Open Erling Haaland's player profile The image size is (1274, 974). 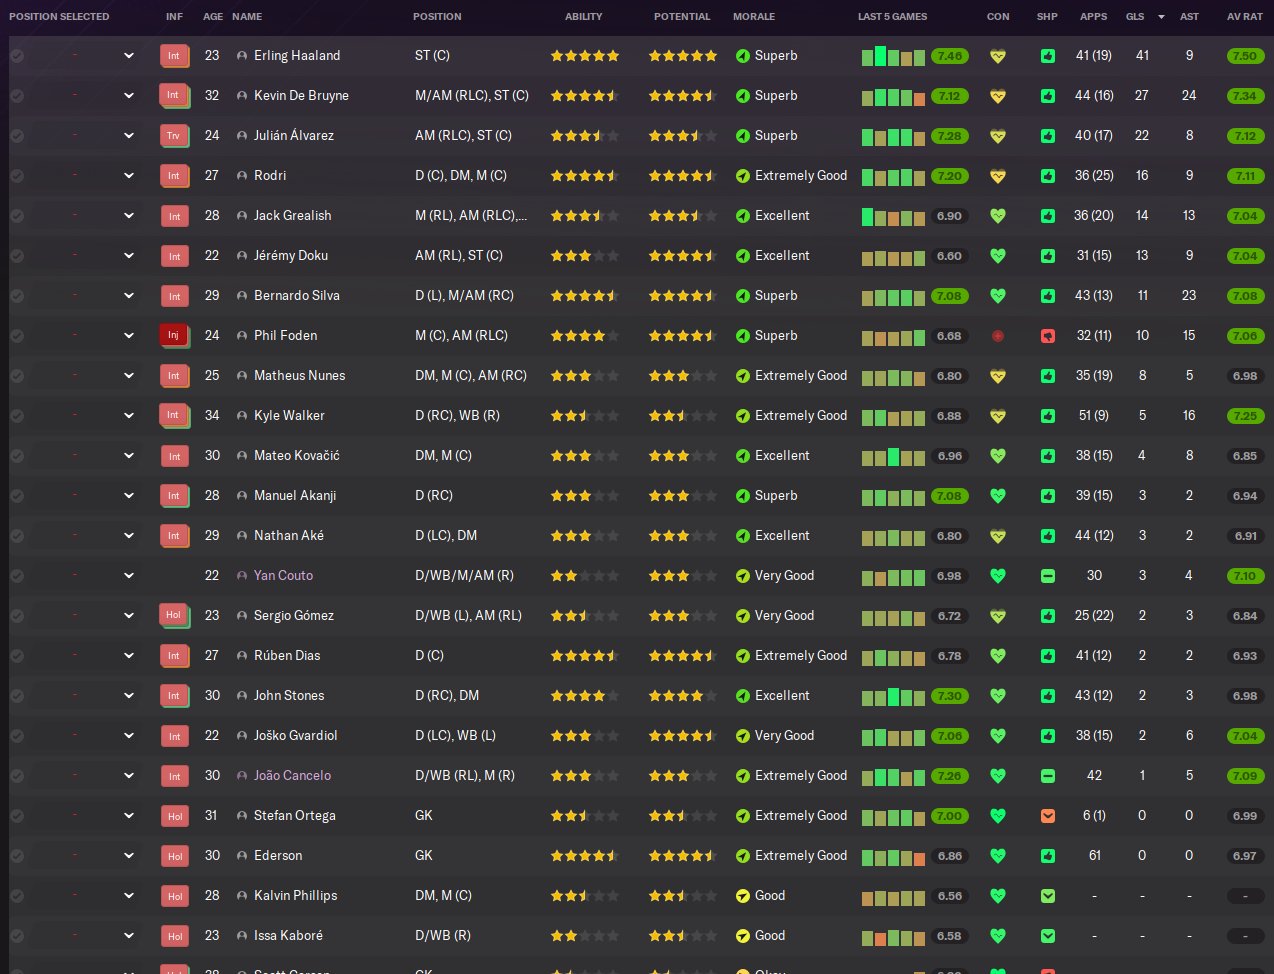click(x=297, y=56)
